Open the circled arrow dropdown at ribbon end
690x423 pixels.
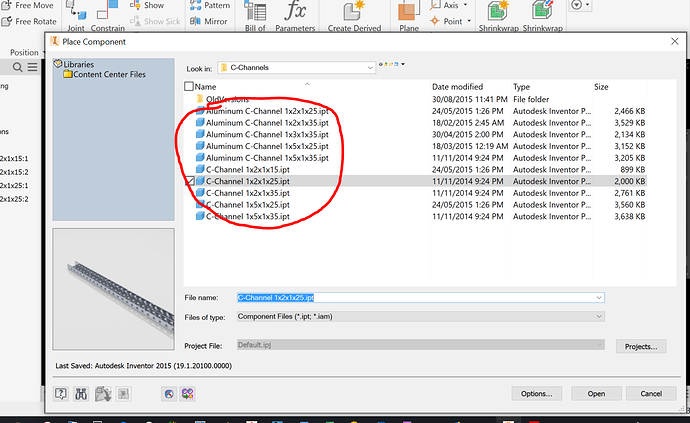coord(580,5)
